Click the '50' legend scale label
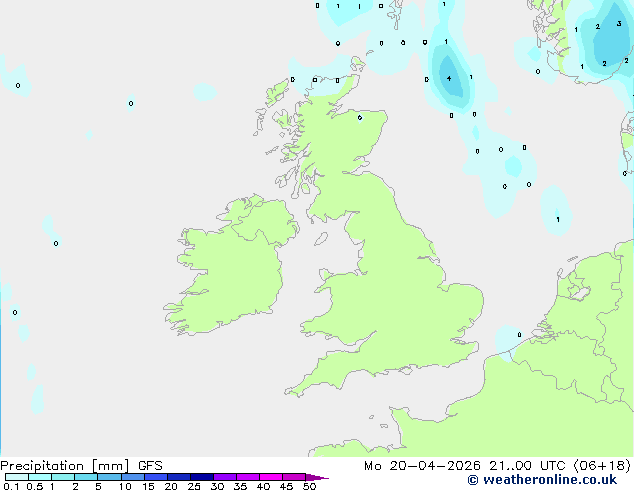This screenshot has width=634, height=490. point(309,486)
